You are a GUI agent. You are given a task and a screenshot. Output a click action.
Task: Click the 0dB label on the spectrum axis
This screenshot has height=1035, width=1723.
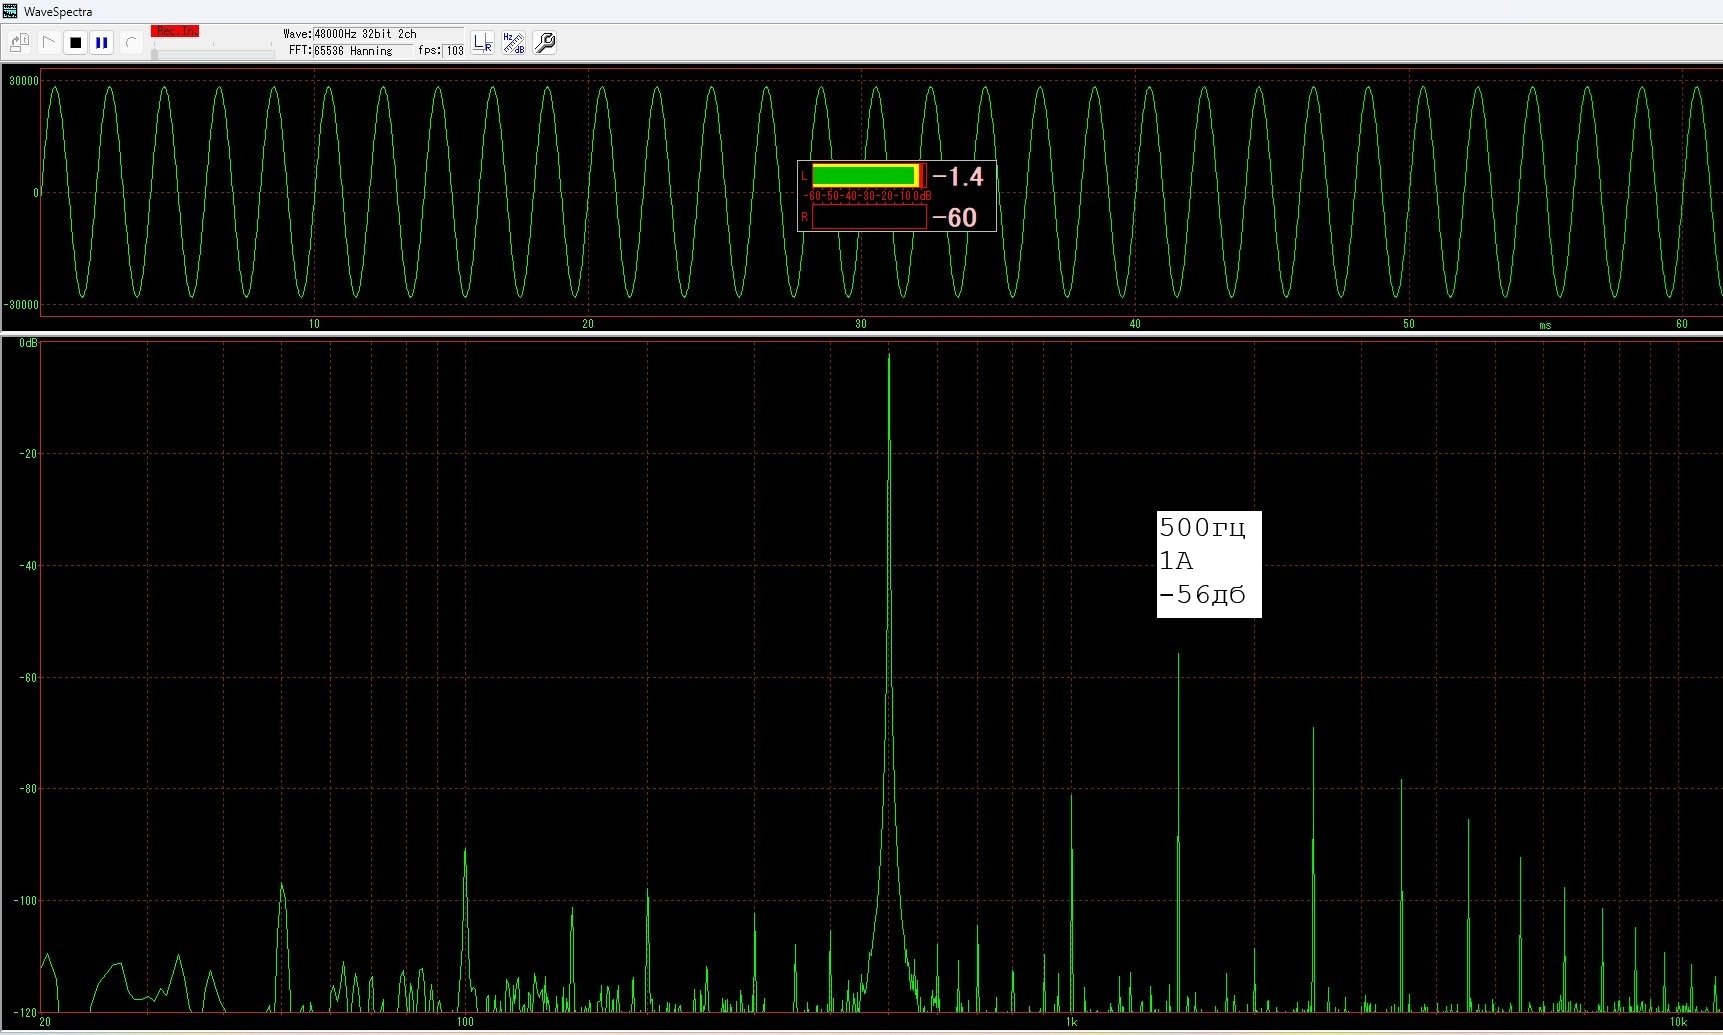point(28,343)
